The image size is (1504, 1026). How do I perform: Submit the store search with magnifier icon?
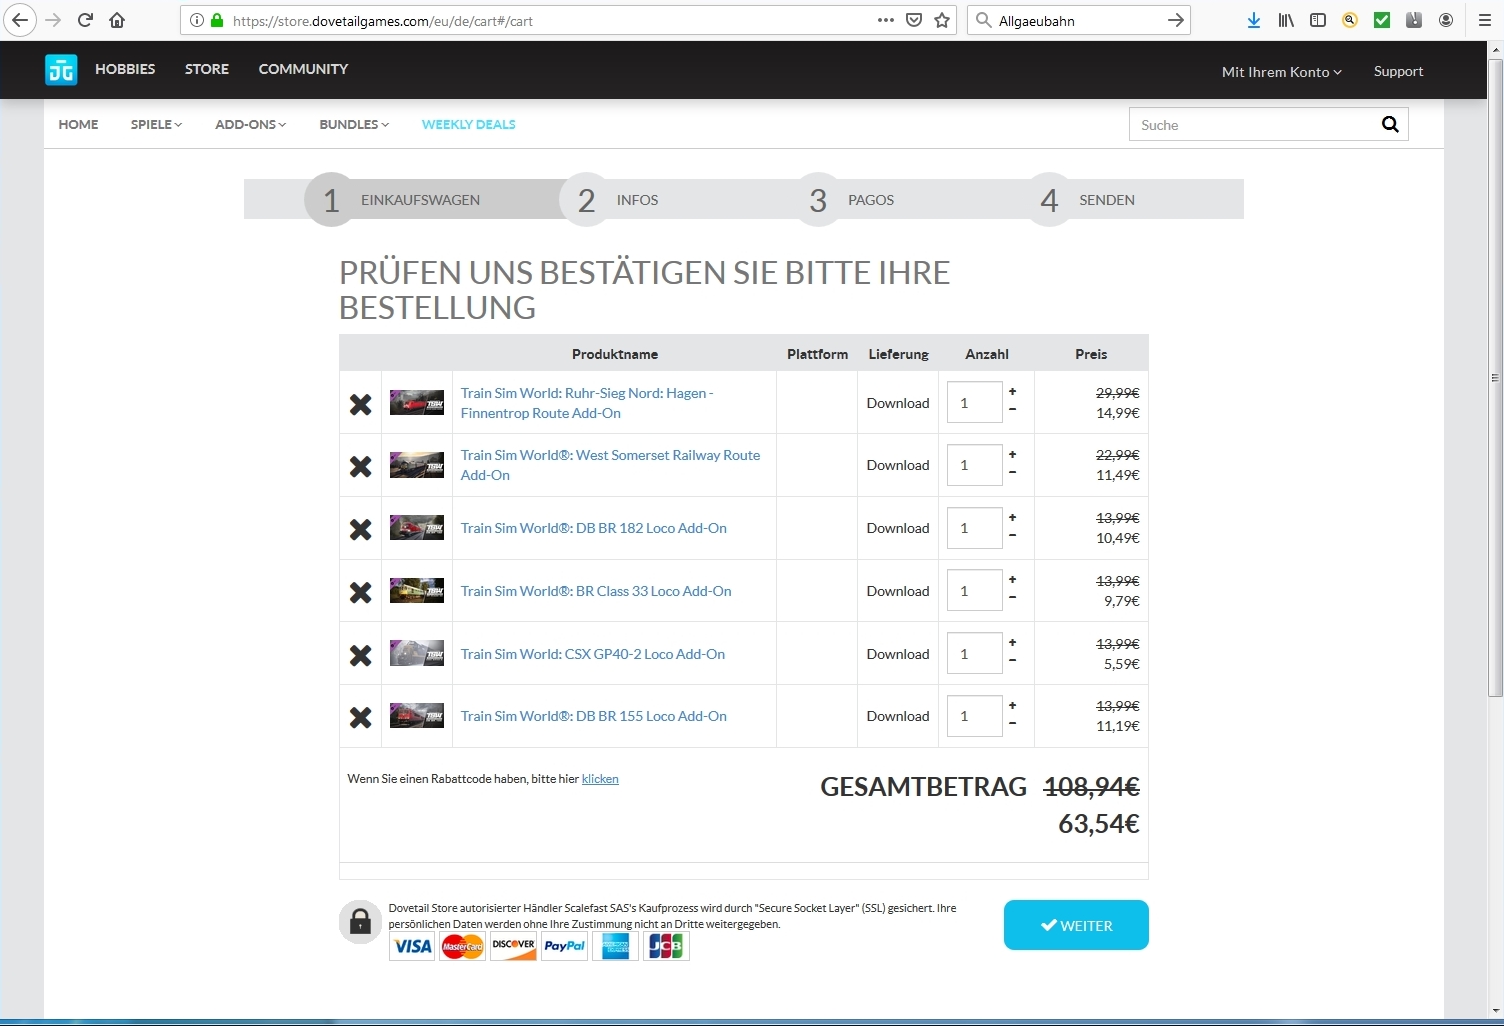coord(1390,124)
